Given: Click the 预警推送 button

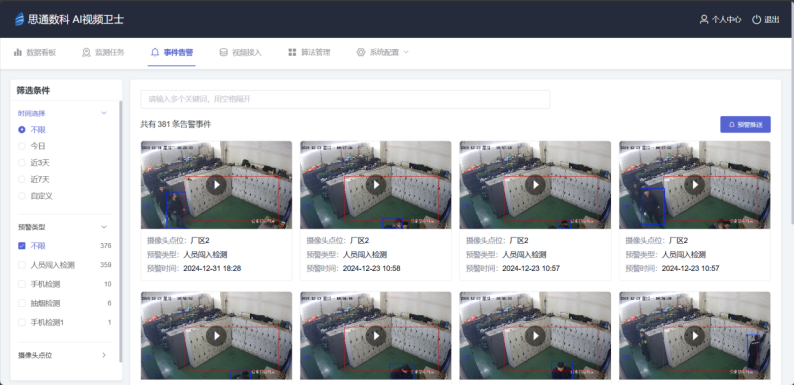Looking at the screenshot, I should pyautogui.click(x=745, y=124).
